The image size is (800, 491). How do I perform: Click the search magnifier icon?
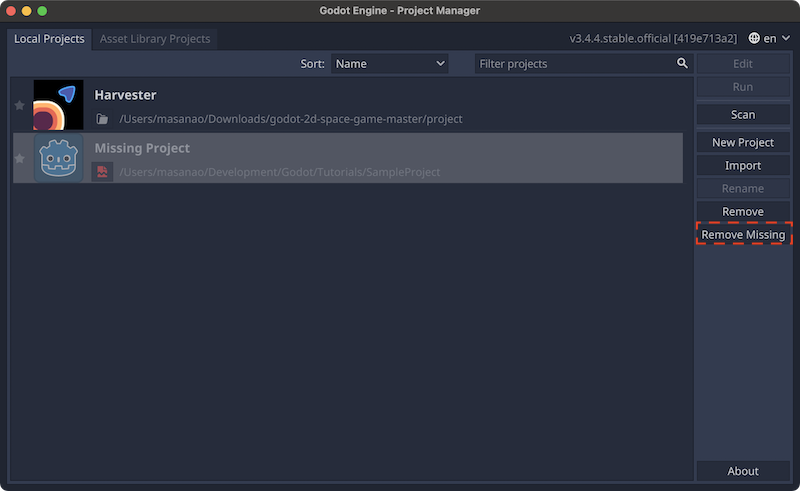(682, 63)
